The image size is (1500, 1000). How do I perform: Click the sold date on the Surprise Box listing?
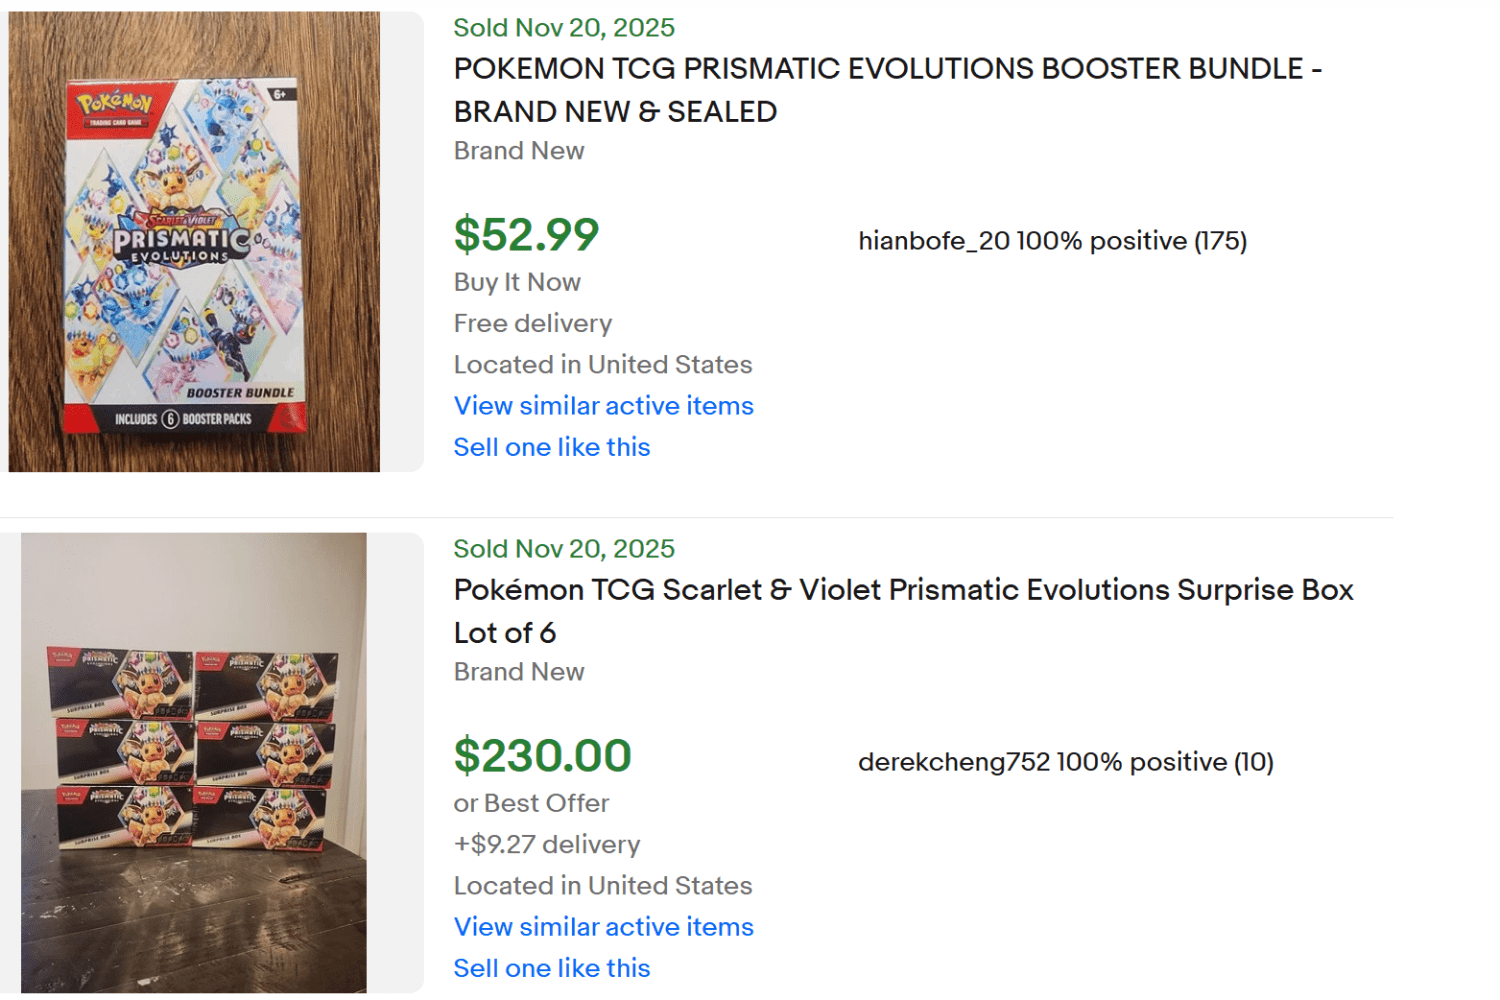pos(563,548)
